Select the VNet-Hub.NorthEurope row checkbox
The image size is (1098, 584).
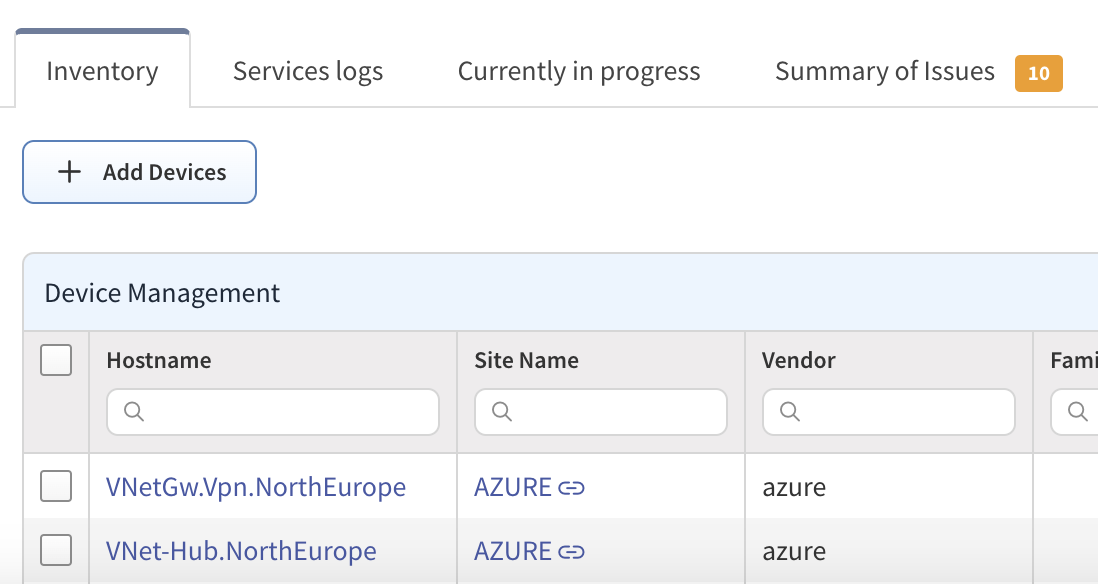pyautogui.click(x=56, y=551)
